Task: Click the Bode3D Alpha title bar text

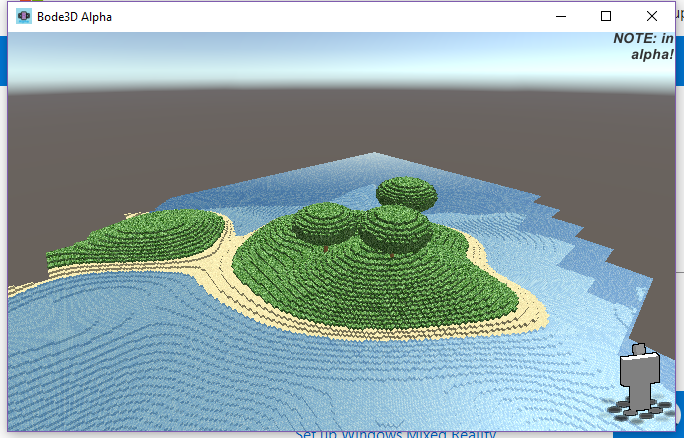Action: pos(75,16)
